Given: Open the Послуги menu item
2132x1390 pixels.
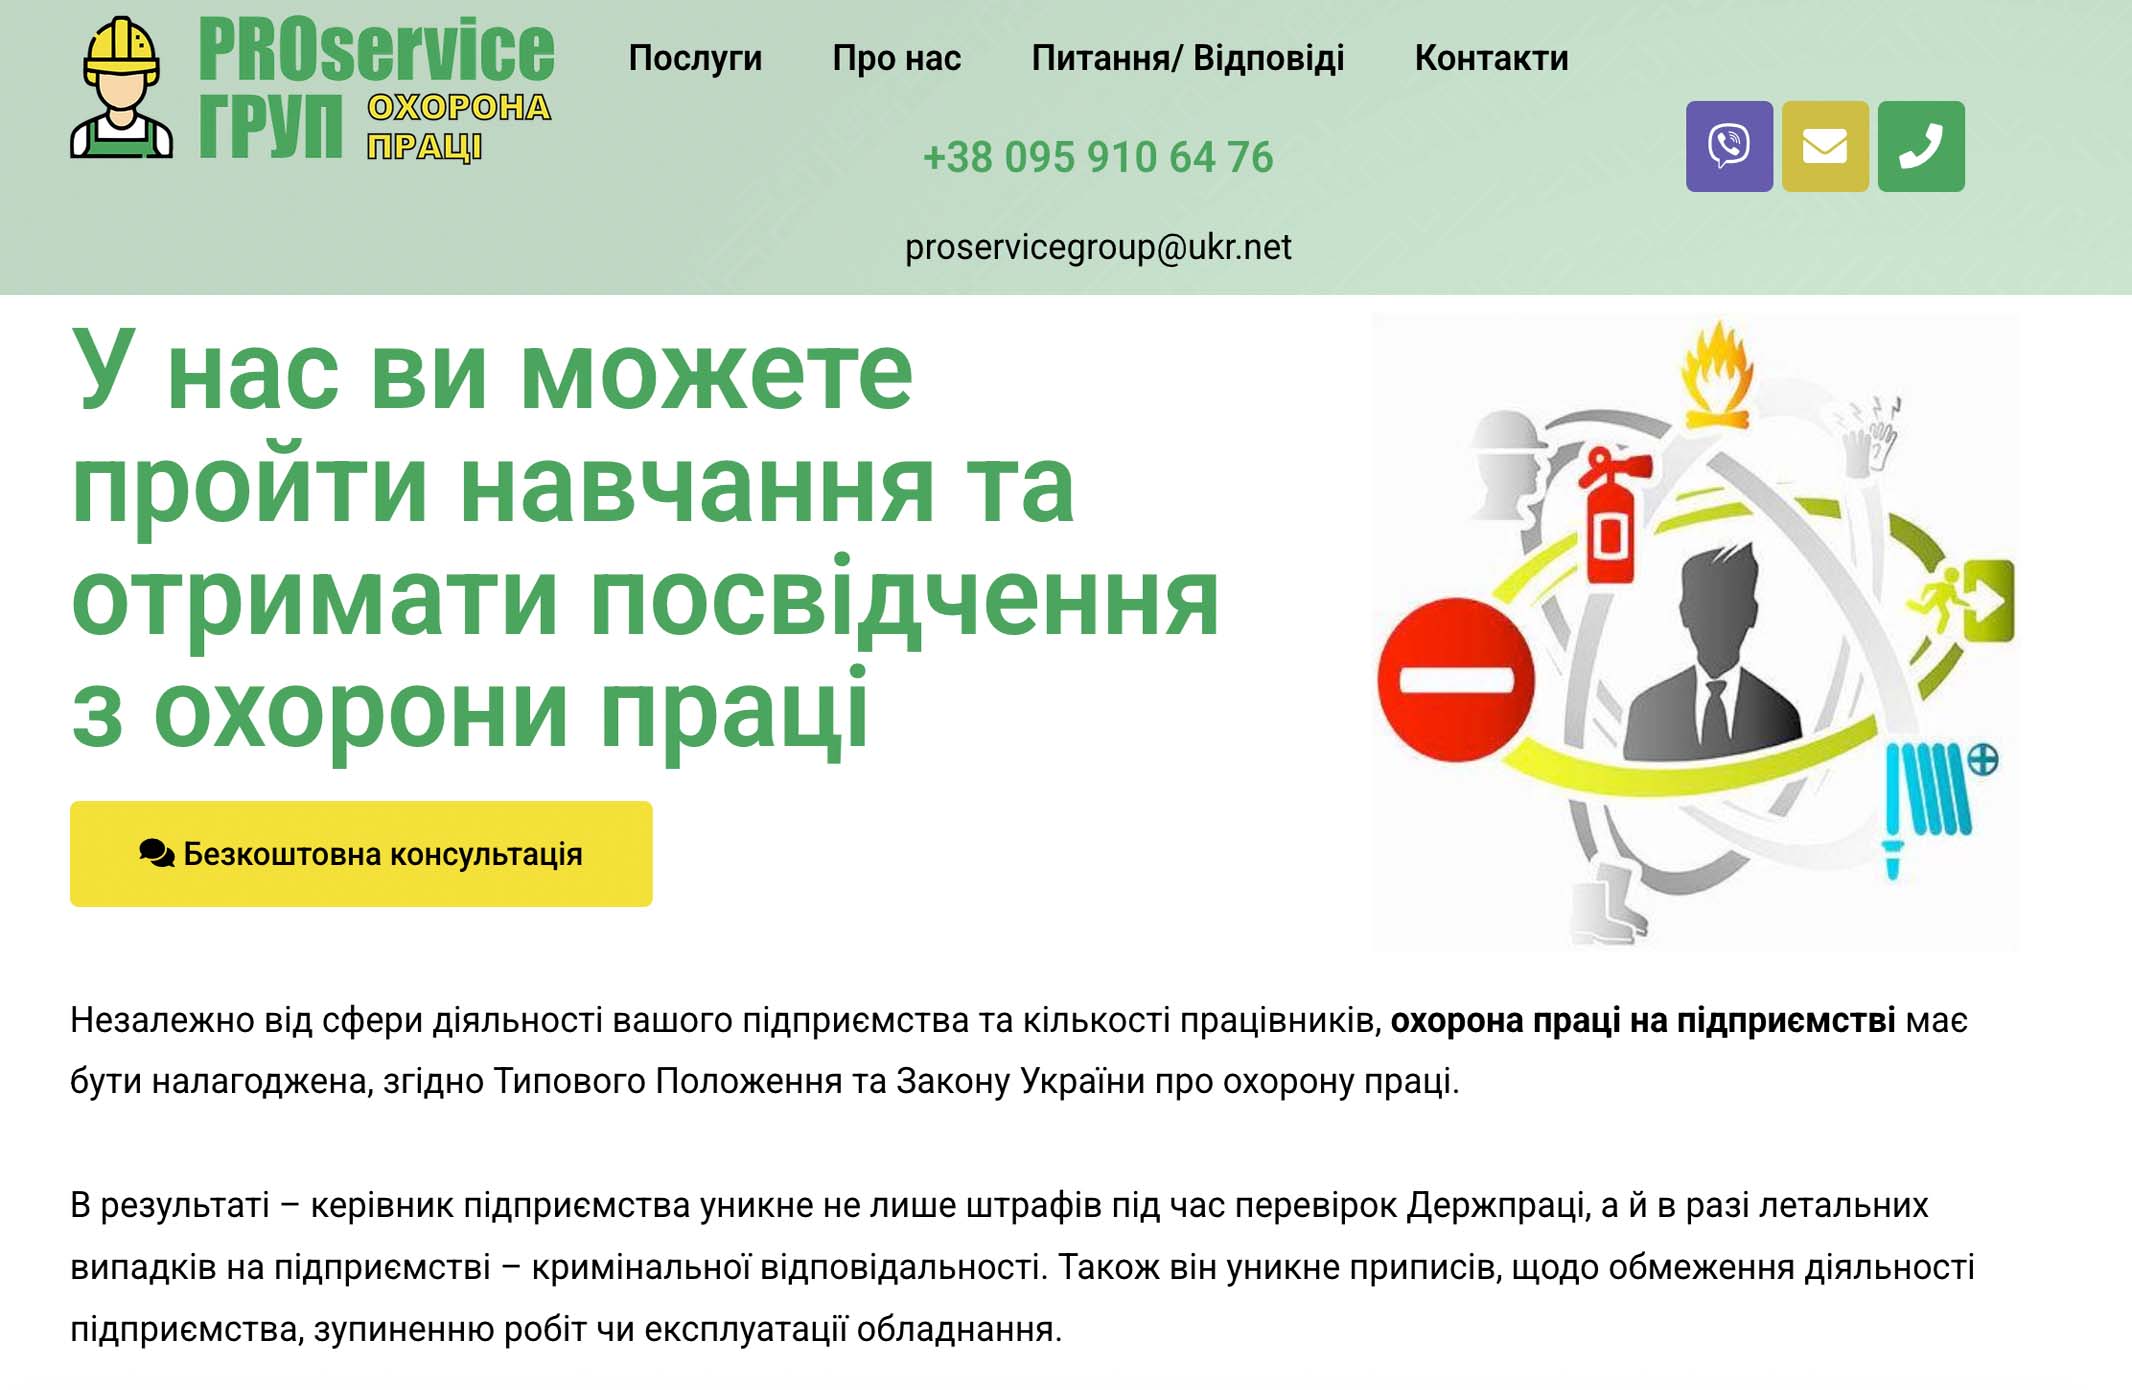Looking at the screenshot, I should point(695,58).
